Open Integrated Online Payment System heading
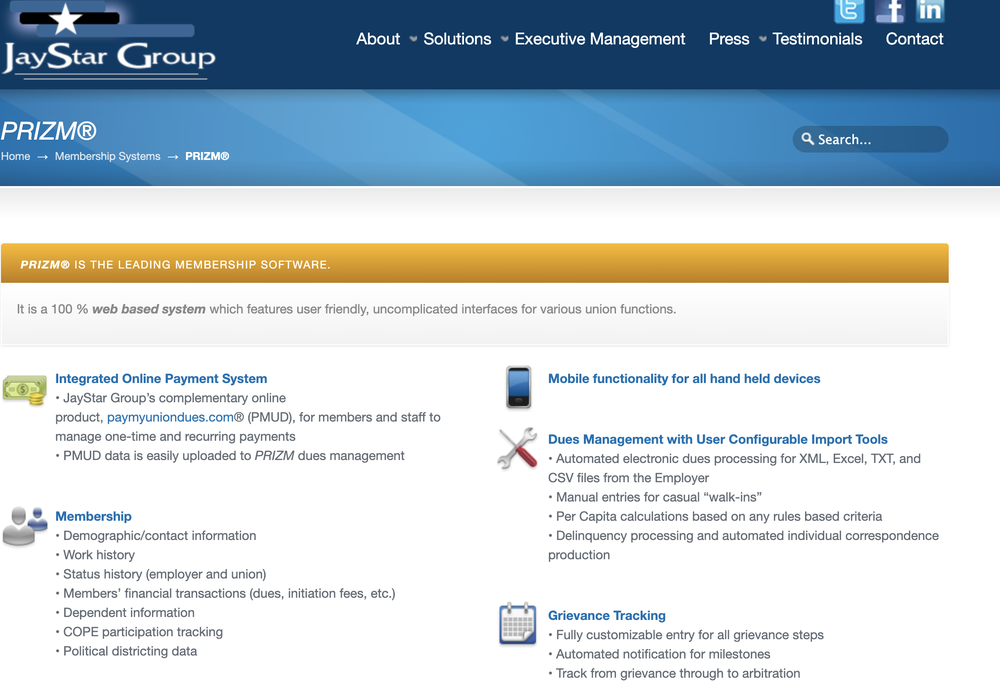 (161, 378)
